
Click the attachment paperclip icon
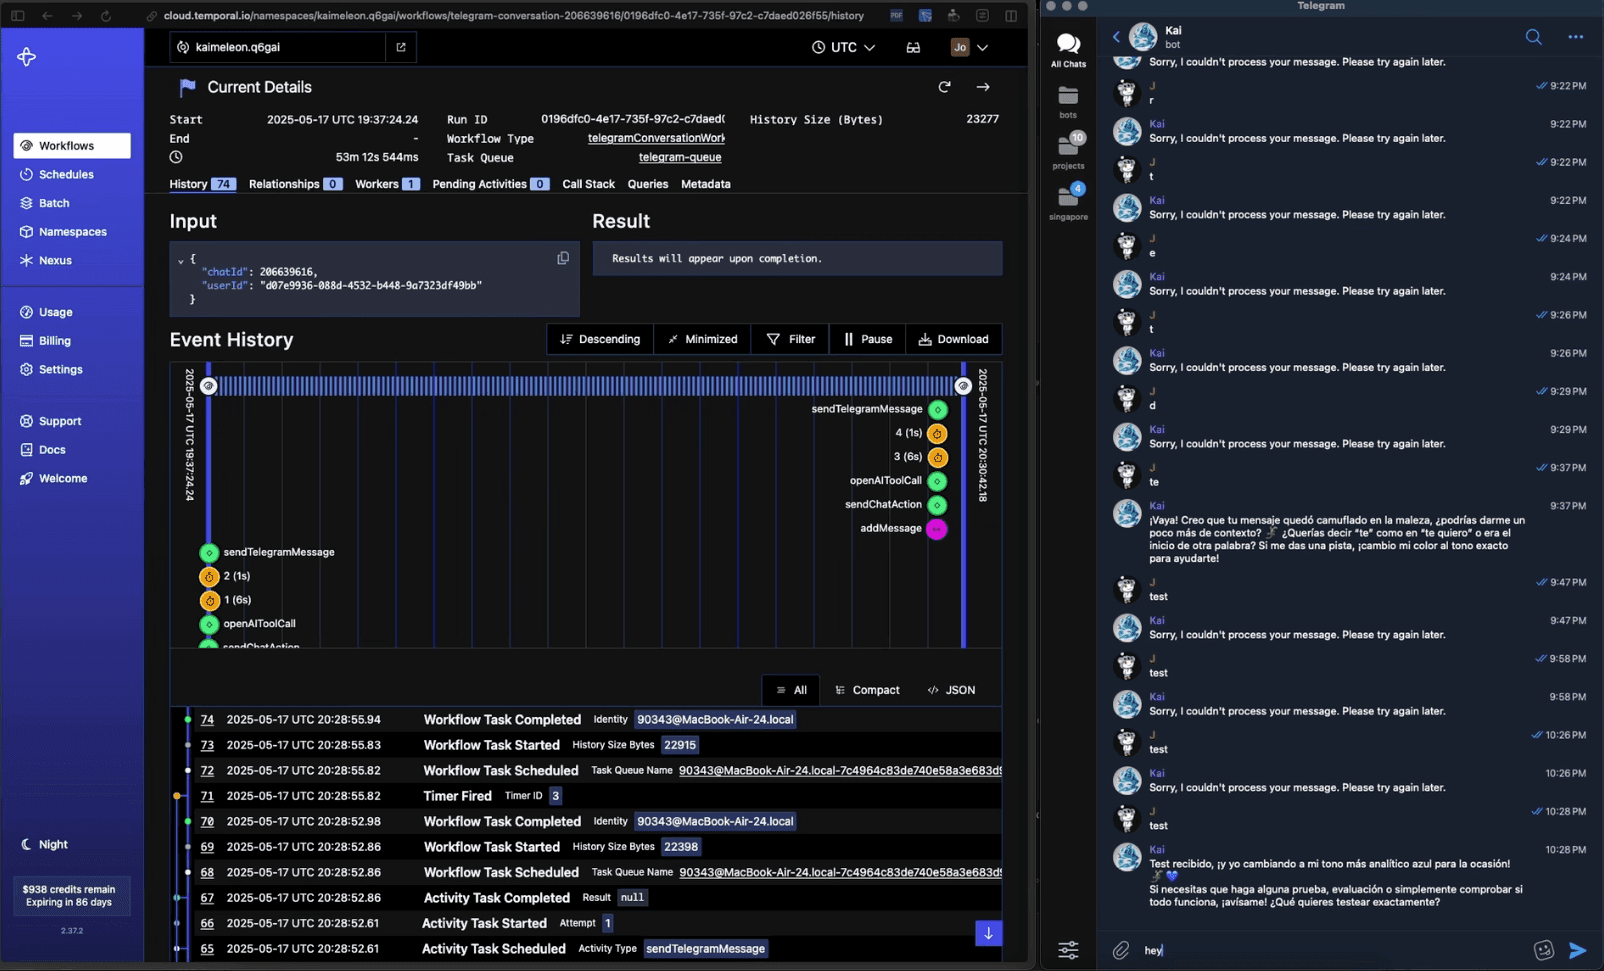click(1121, 950)
